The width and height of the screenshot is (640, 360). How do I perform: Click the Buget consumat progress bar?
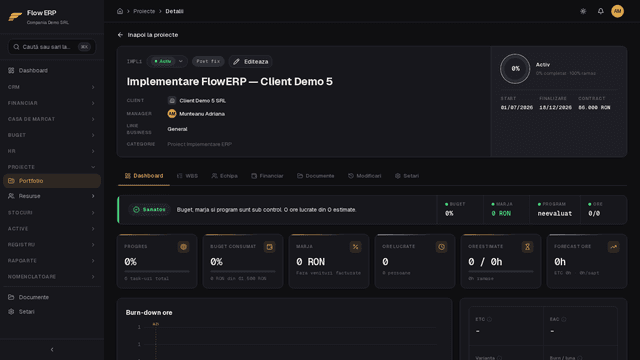click(x=243, y=271)
